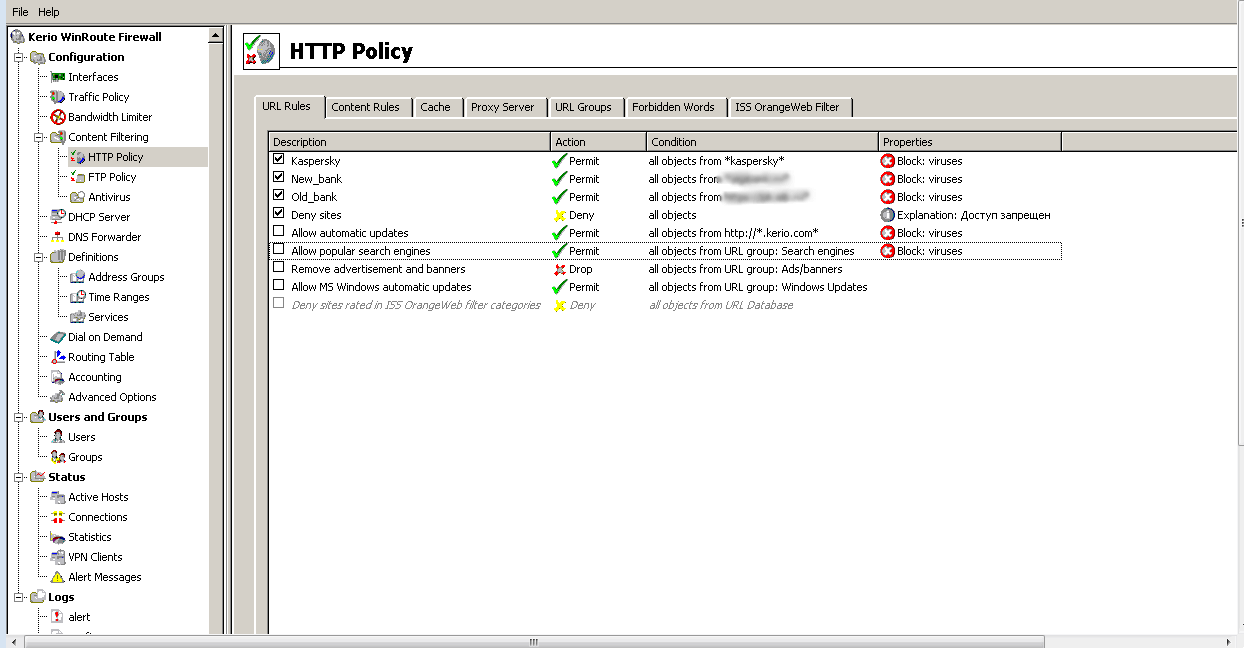Enable the Allow popular search engines checkbox
The height and width of the screenshot is (648, 1244).
tap(279, 250)
